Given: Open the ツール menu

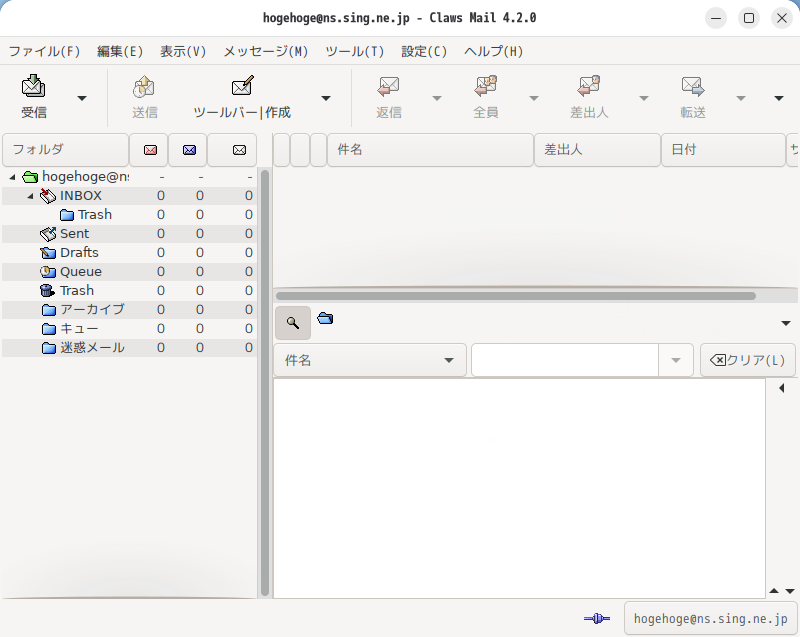Looking at the screenshot, I should [x=355, y=51].
